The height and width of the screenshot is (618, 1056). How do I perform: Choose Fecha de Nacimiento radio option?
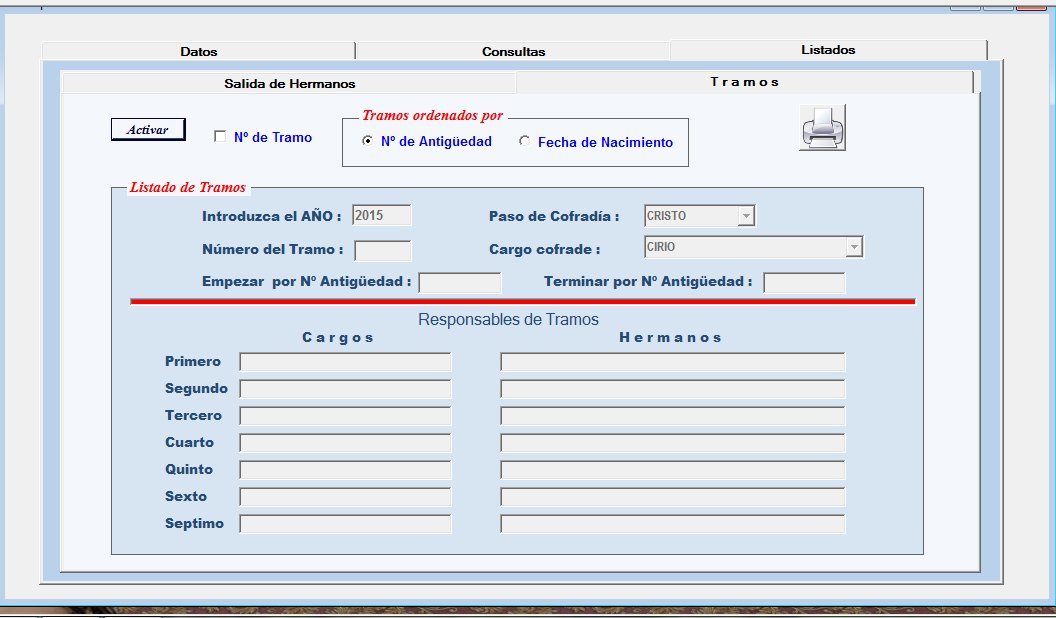(525, 141)
